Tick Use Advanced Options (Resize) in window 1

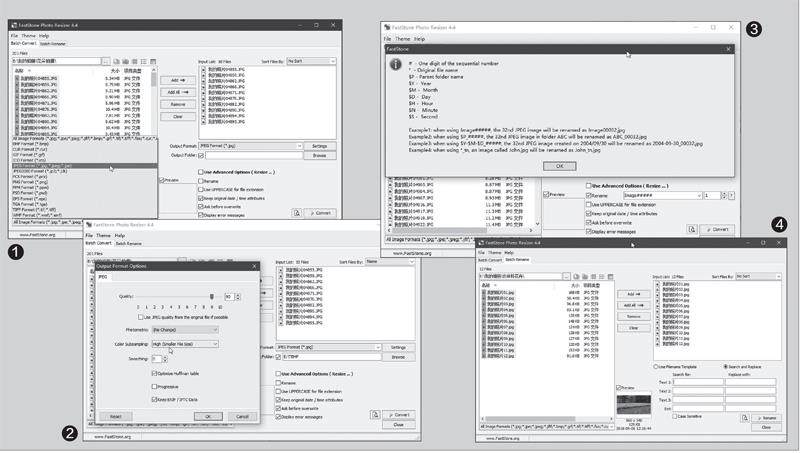201,172
